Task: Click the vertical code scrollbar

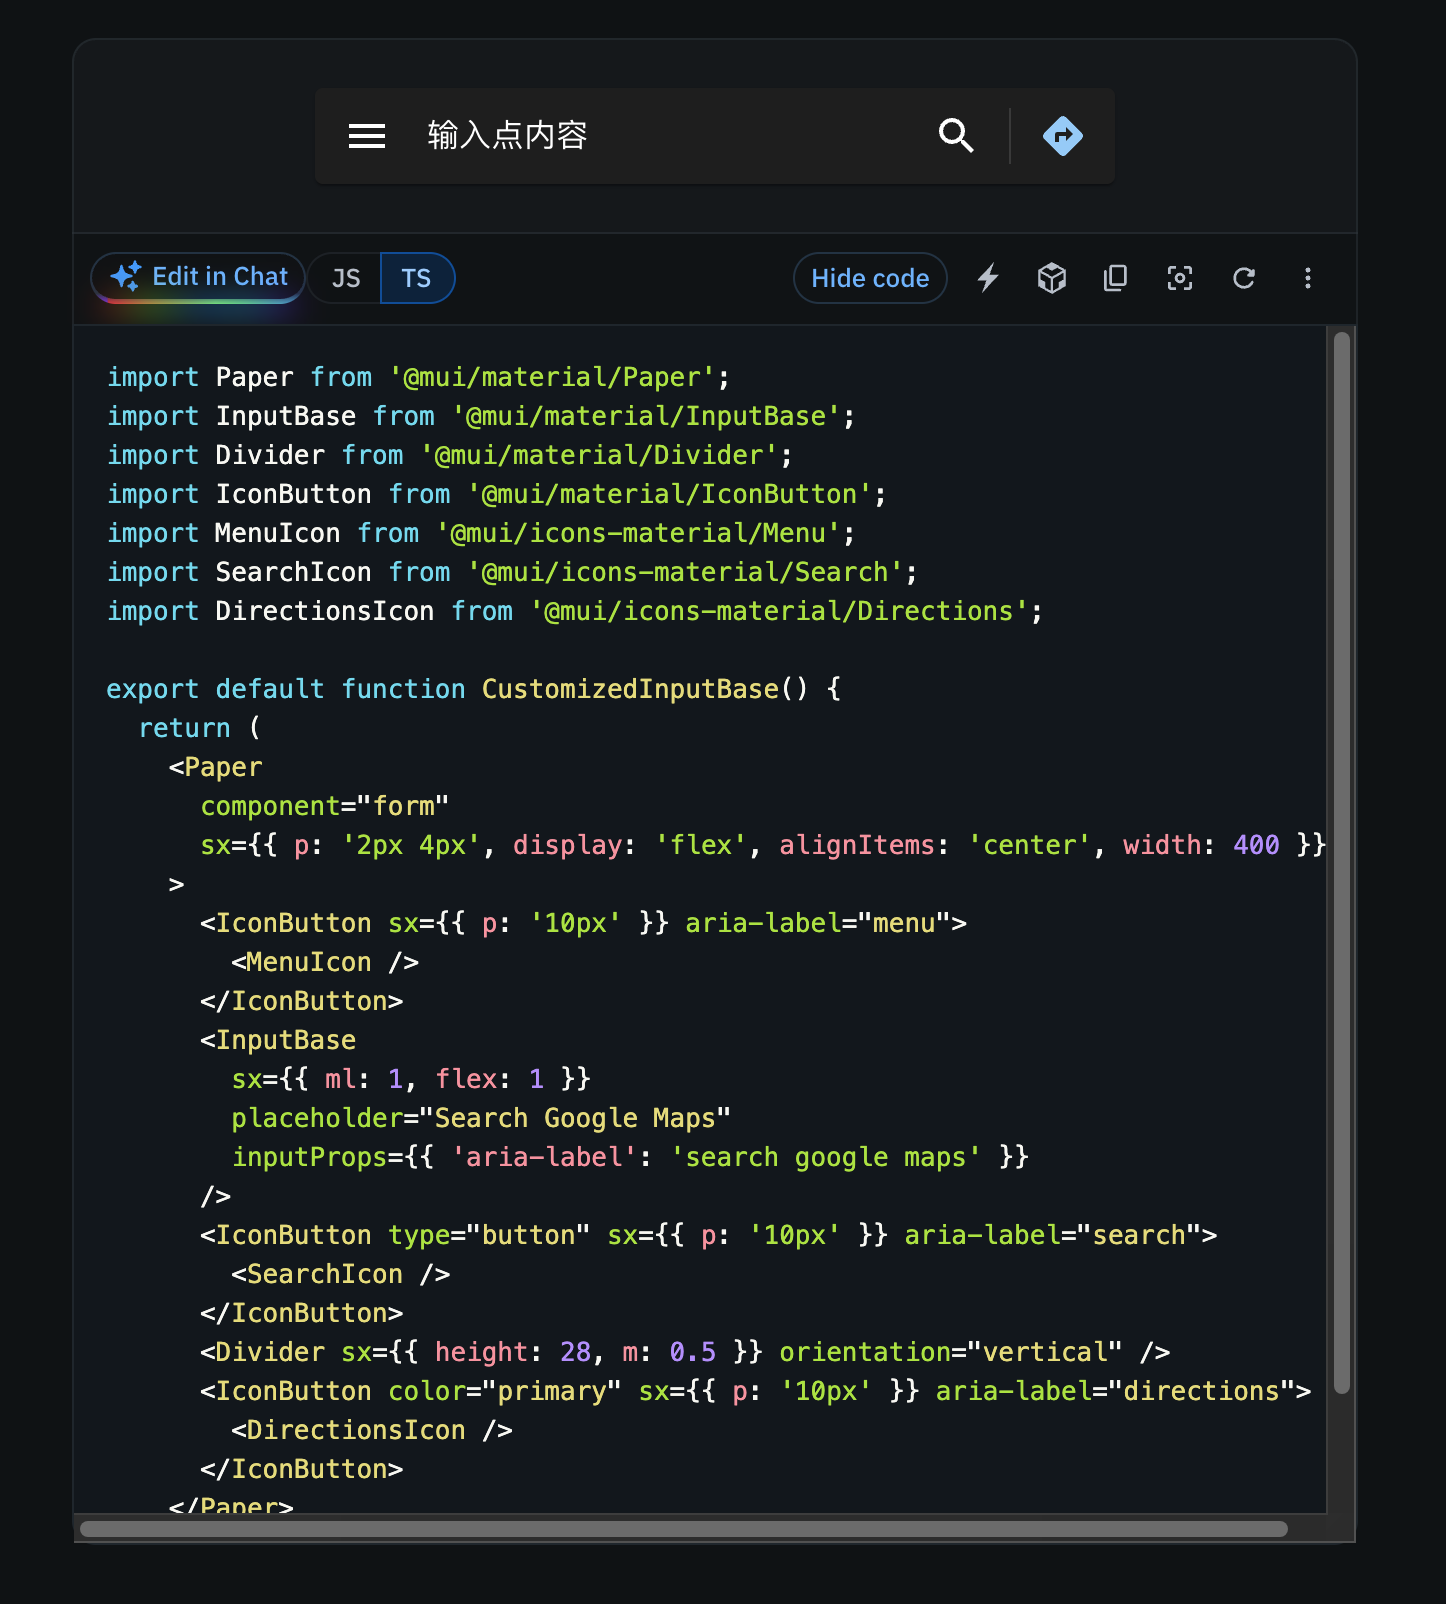Action: click(1342, 863)
